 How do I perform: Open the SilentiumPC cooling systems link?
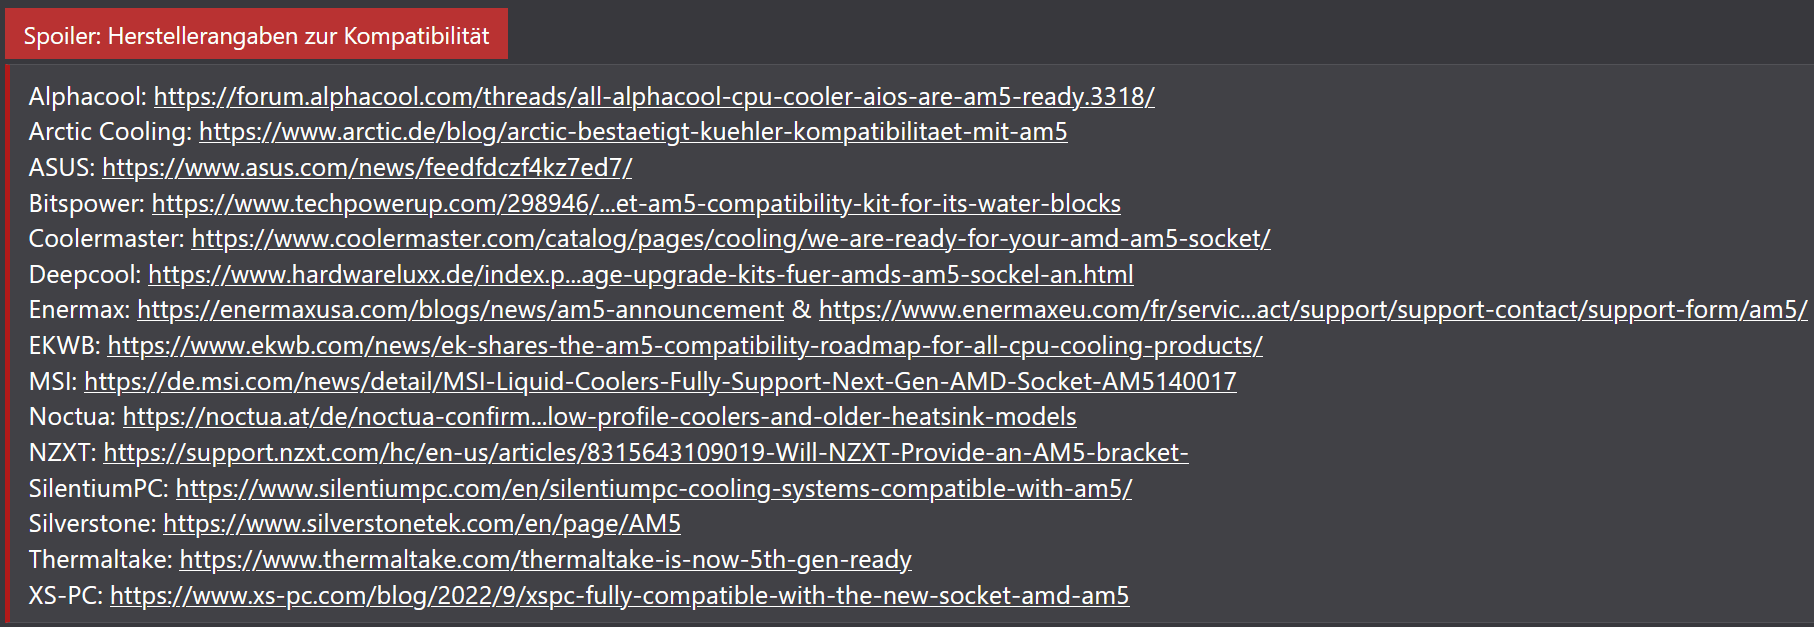pyautogui.click(x=654, y=488)
